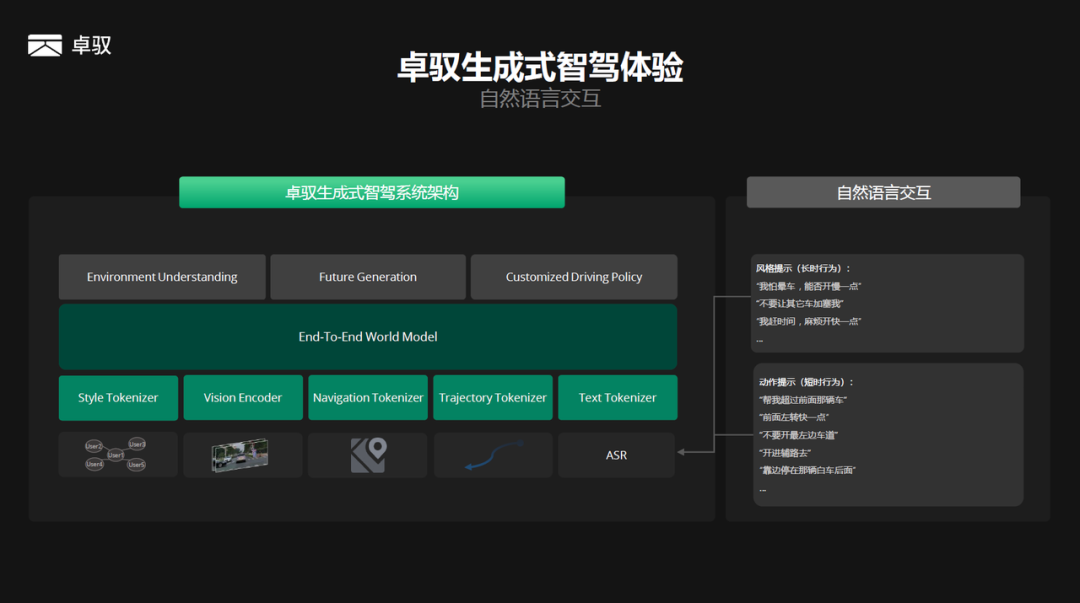The height and width of the screenshot is (603, 1080).
Task: Click the End-To-End World Model block
Action: pos(368,337)
